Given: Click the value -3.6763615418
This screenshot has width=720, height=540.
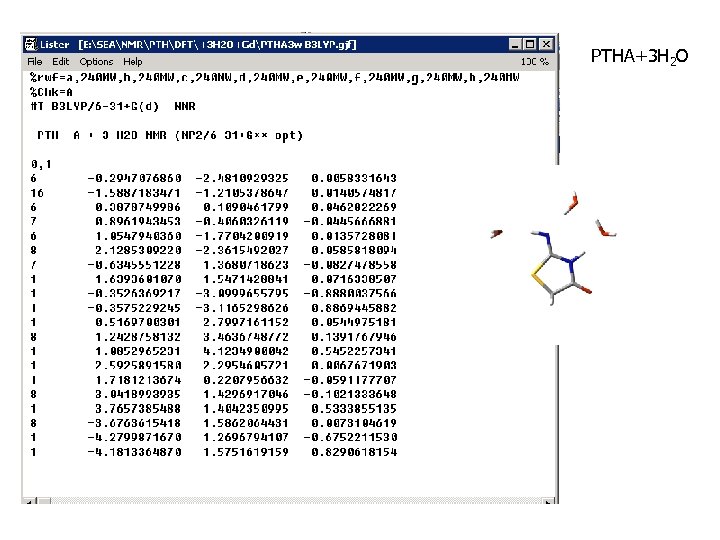Looking at the screenshot, I should click(x=134, y=423).
